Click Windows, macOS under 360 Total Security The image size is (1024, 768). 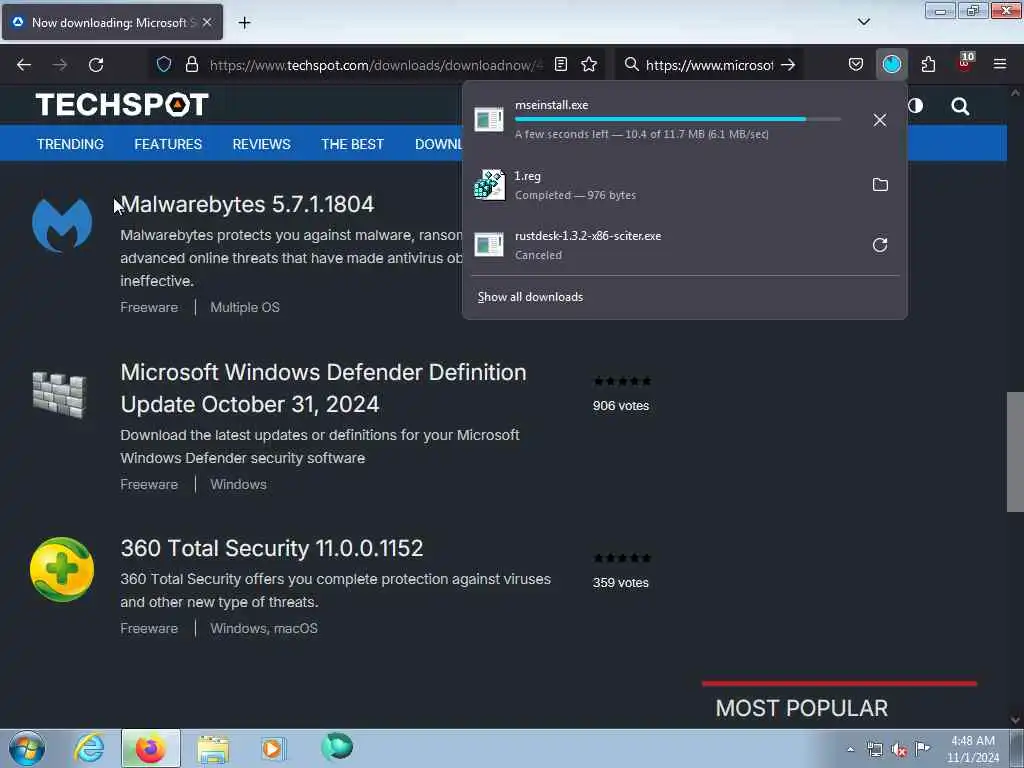[x=264, y=628]
